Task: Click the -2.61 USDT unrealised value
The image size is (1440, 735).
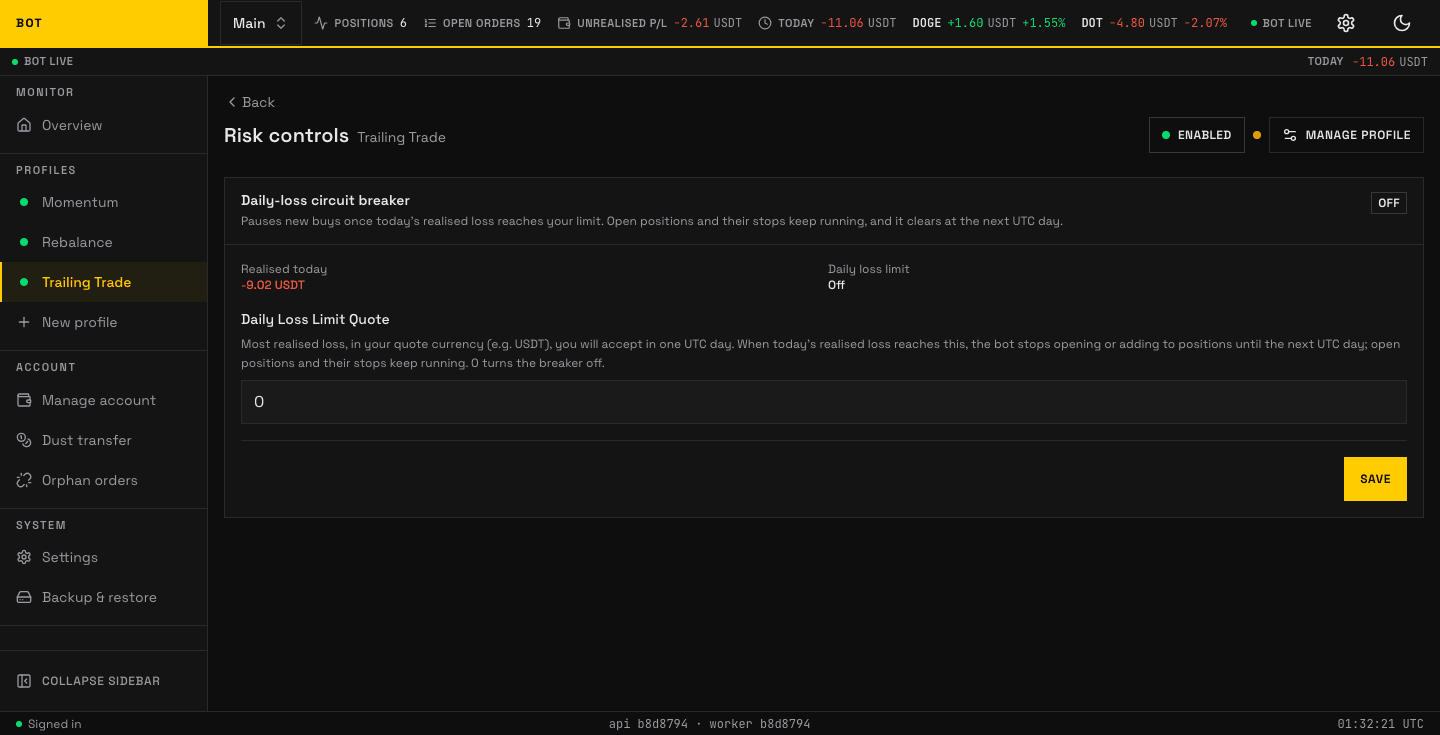Action: click(708, 23)
